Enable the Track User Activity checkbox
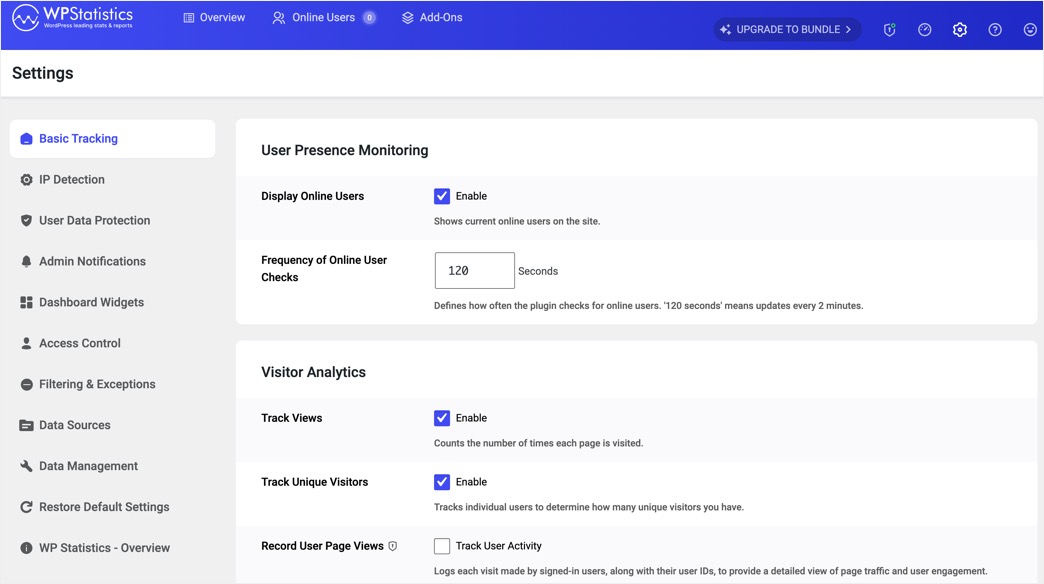Screen dimensions: 1044x584 pos(441,545)
